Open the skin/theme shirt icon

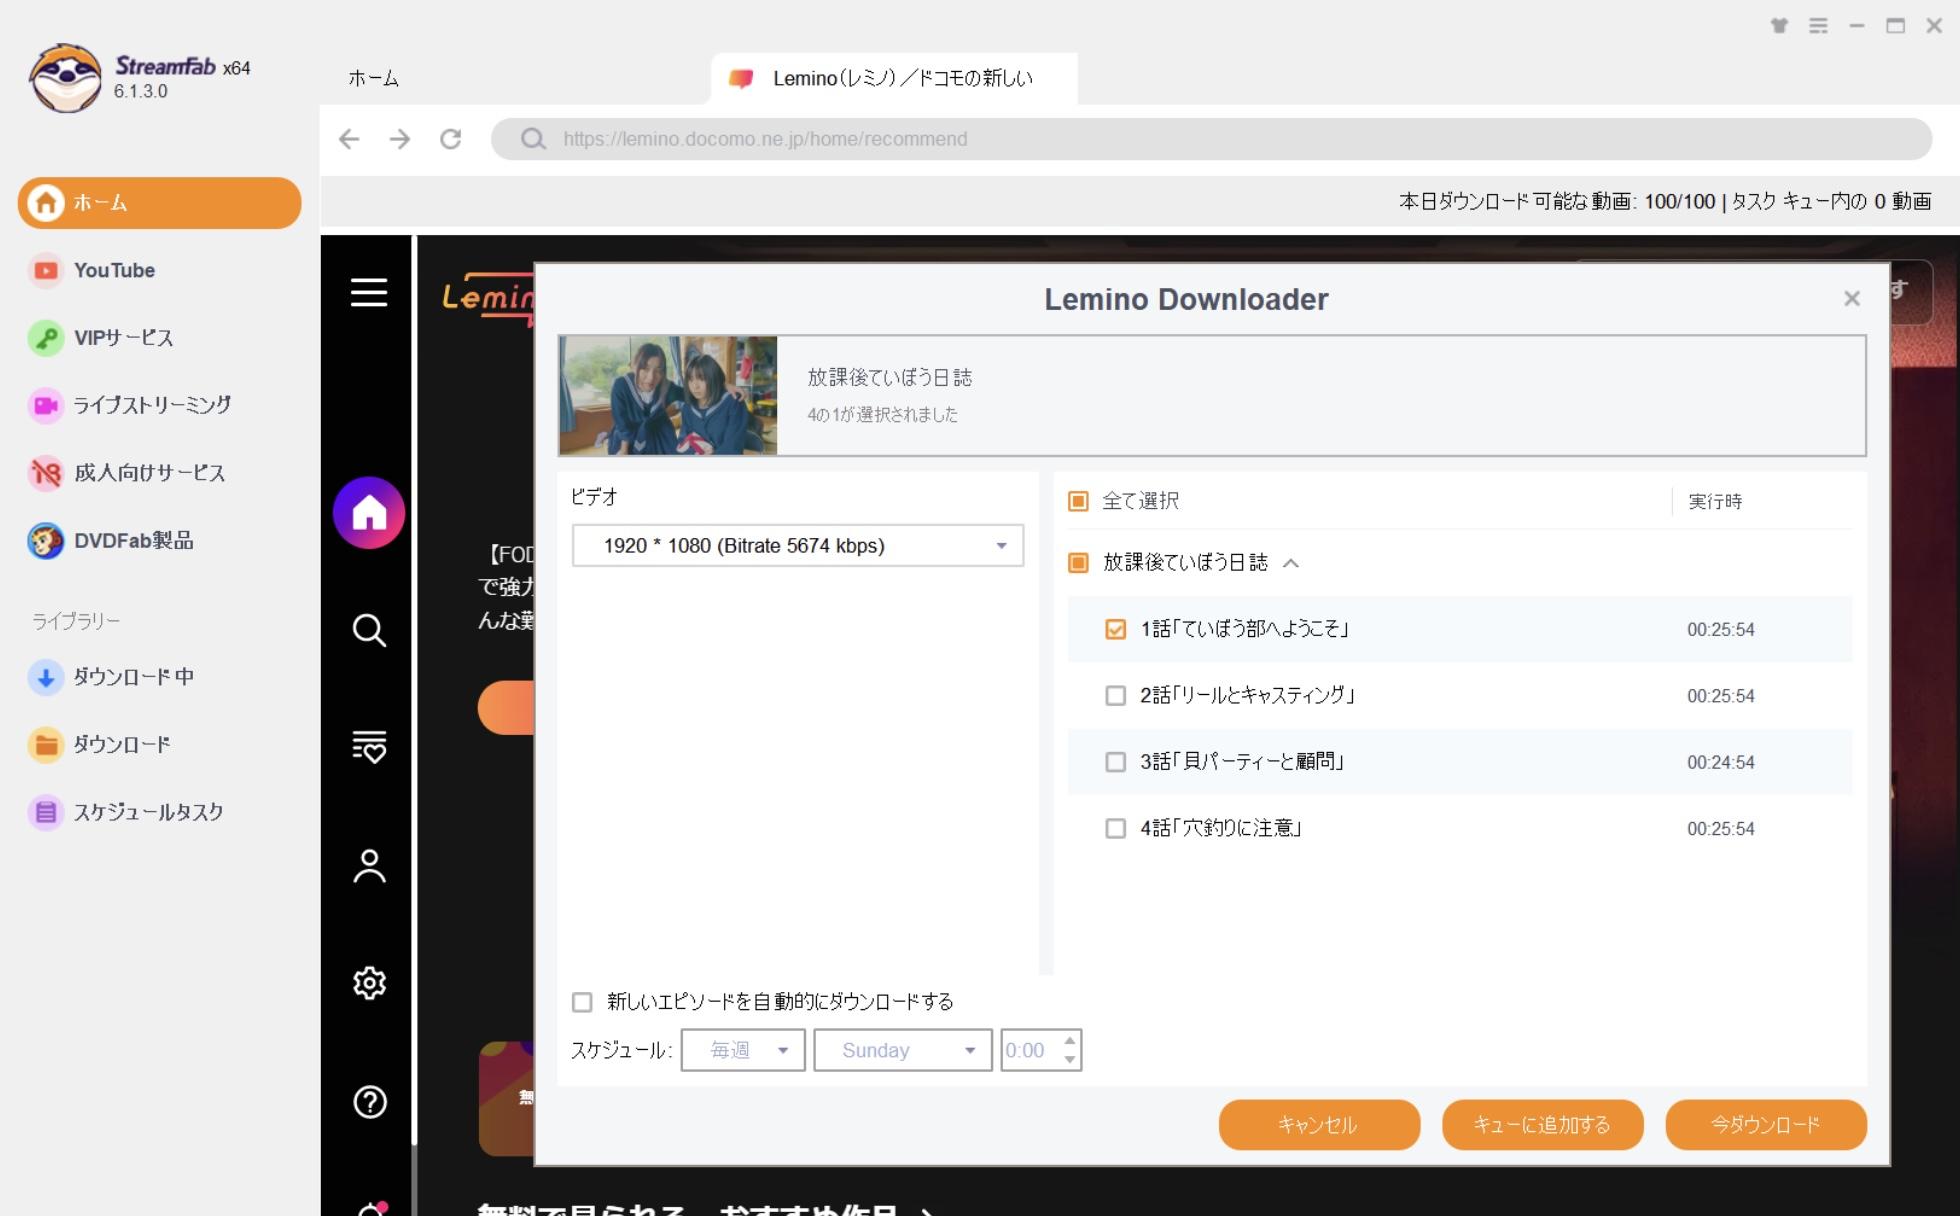coord(1779,26)
